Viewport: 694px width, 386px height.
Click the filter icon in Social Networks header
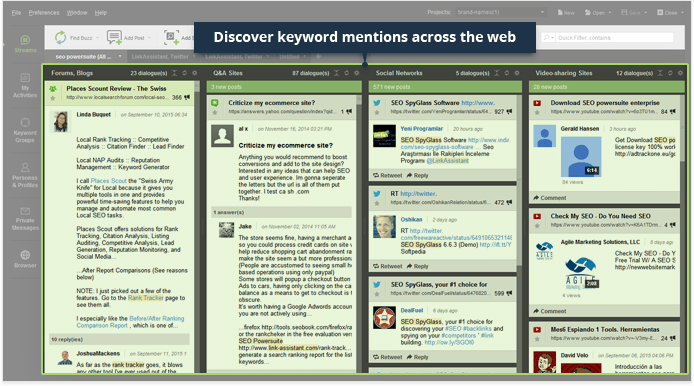point(497,73)
